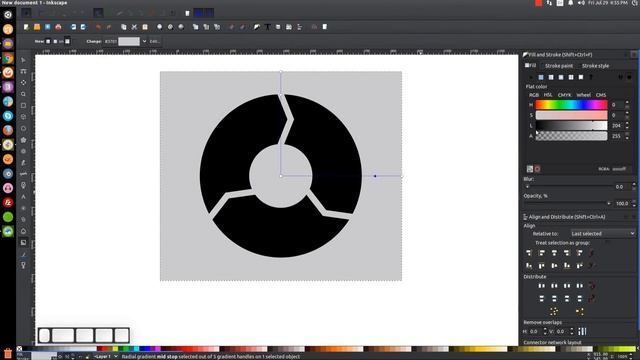Image resolution: width=640 pixels, height=360 pixels.
Task: Click the Lightness L slider
Action: [x=571, y=126]
